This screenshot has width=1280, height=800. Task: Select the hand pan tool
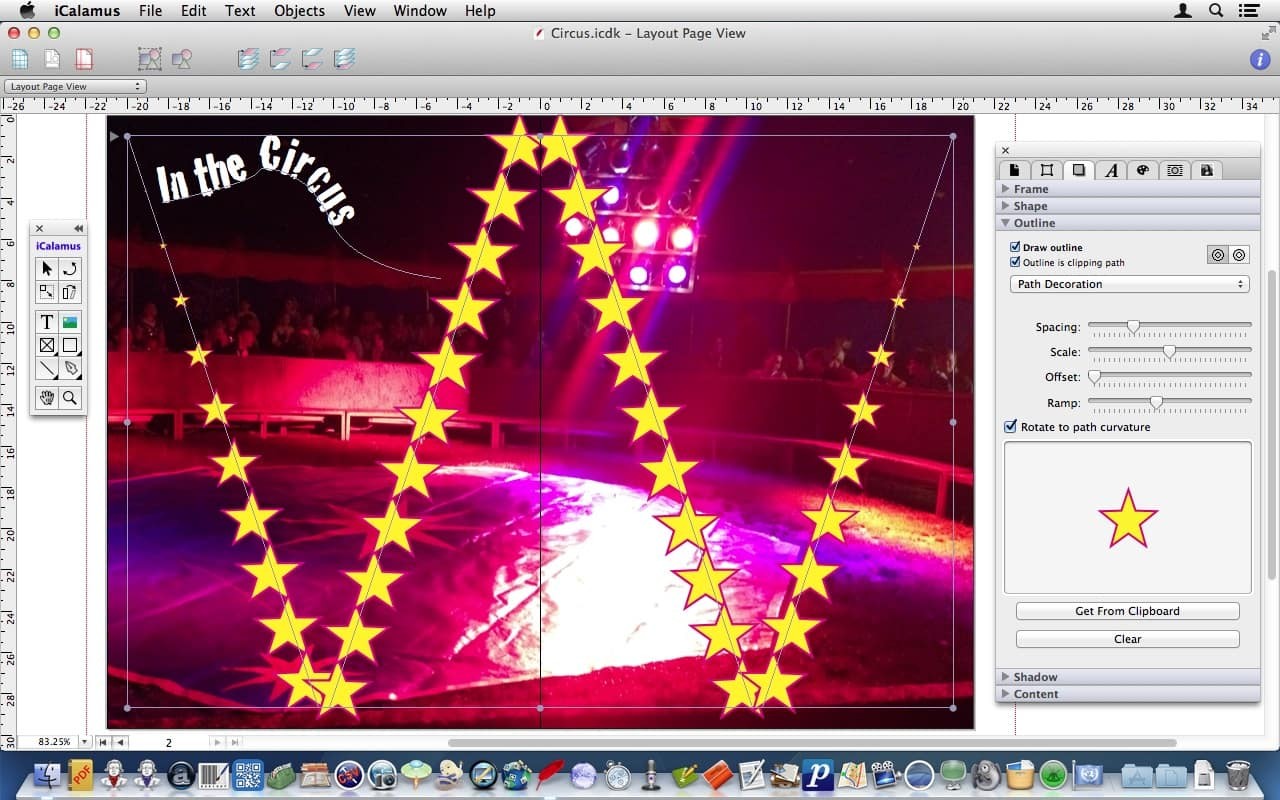(x=47, y=398)
